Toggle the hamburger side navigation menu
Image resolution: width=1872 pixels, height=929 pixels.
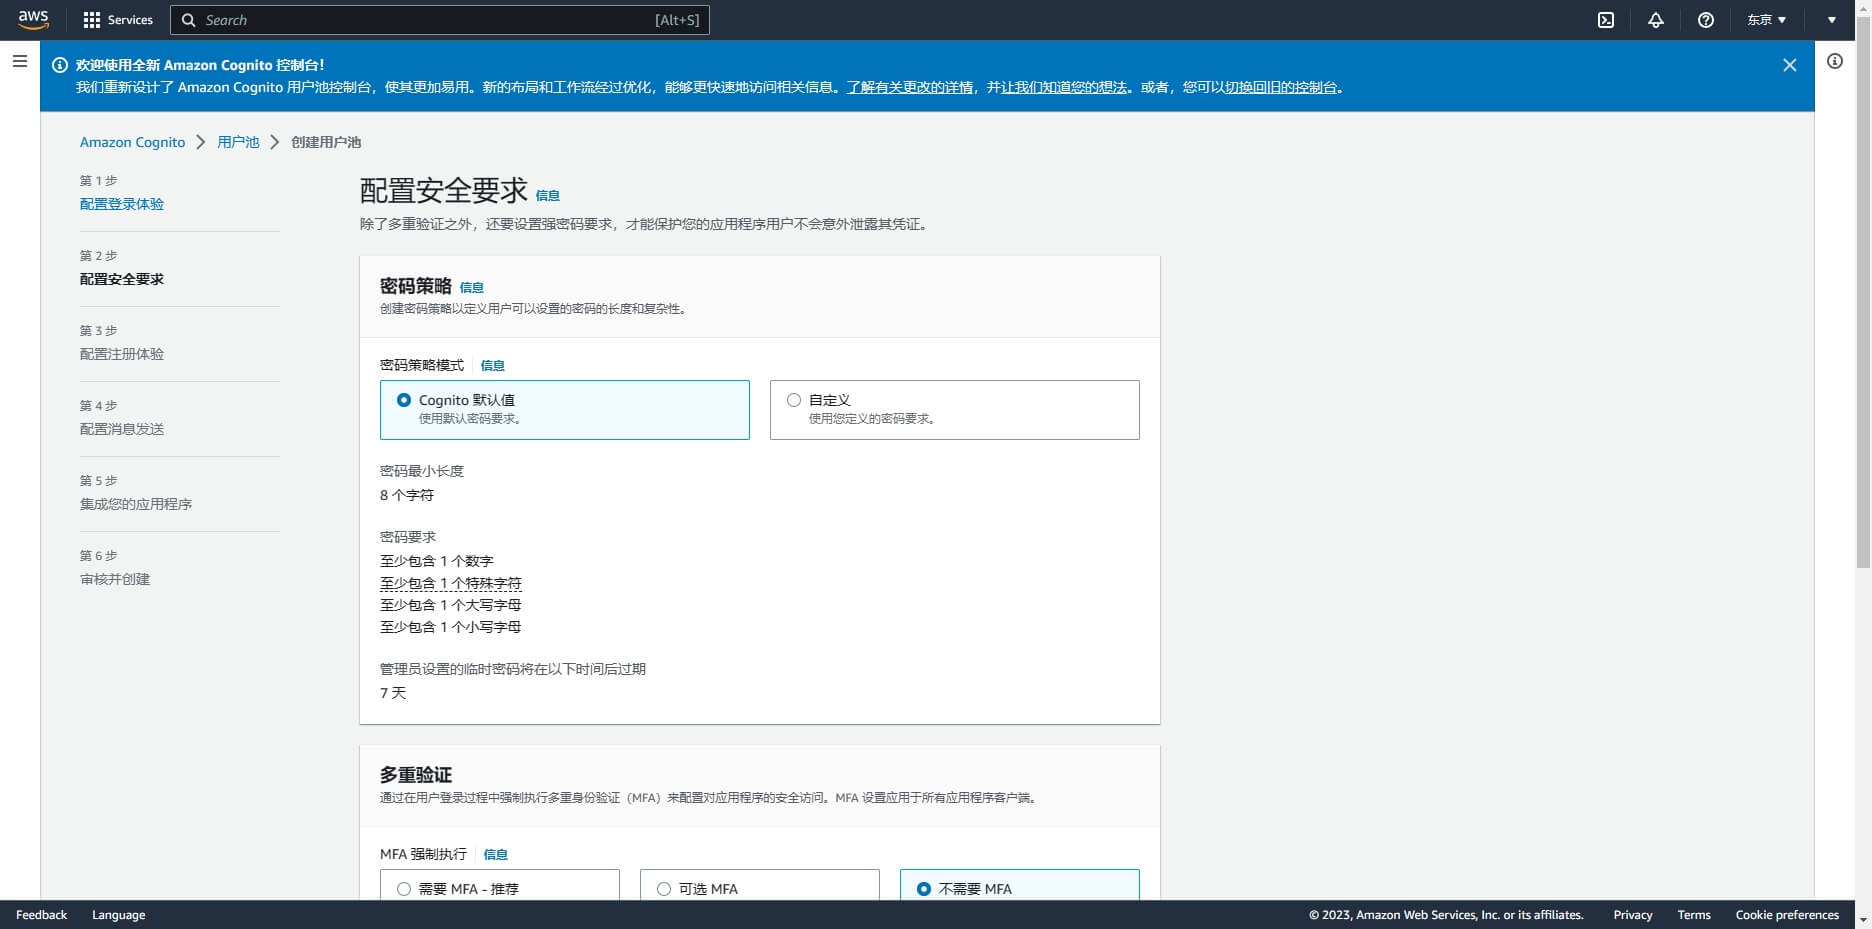click(20, 62)
